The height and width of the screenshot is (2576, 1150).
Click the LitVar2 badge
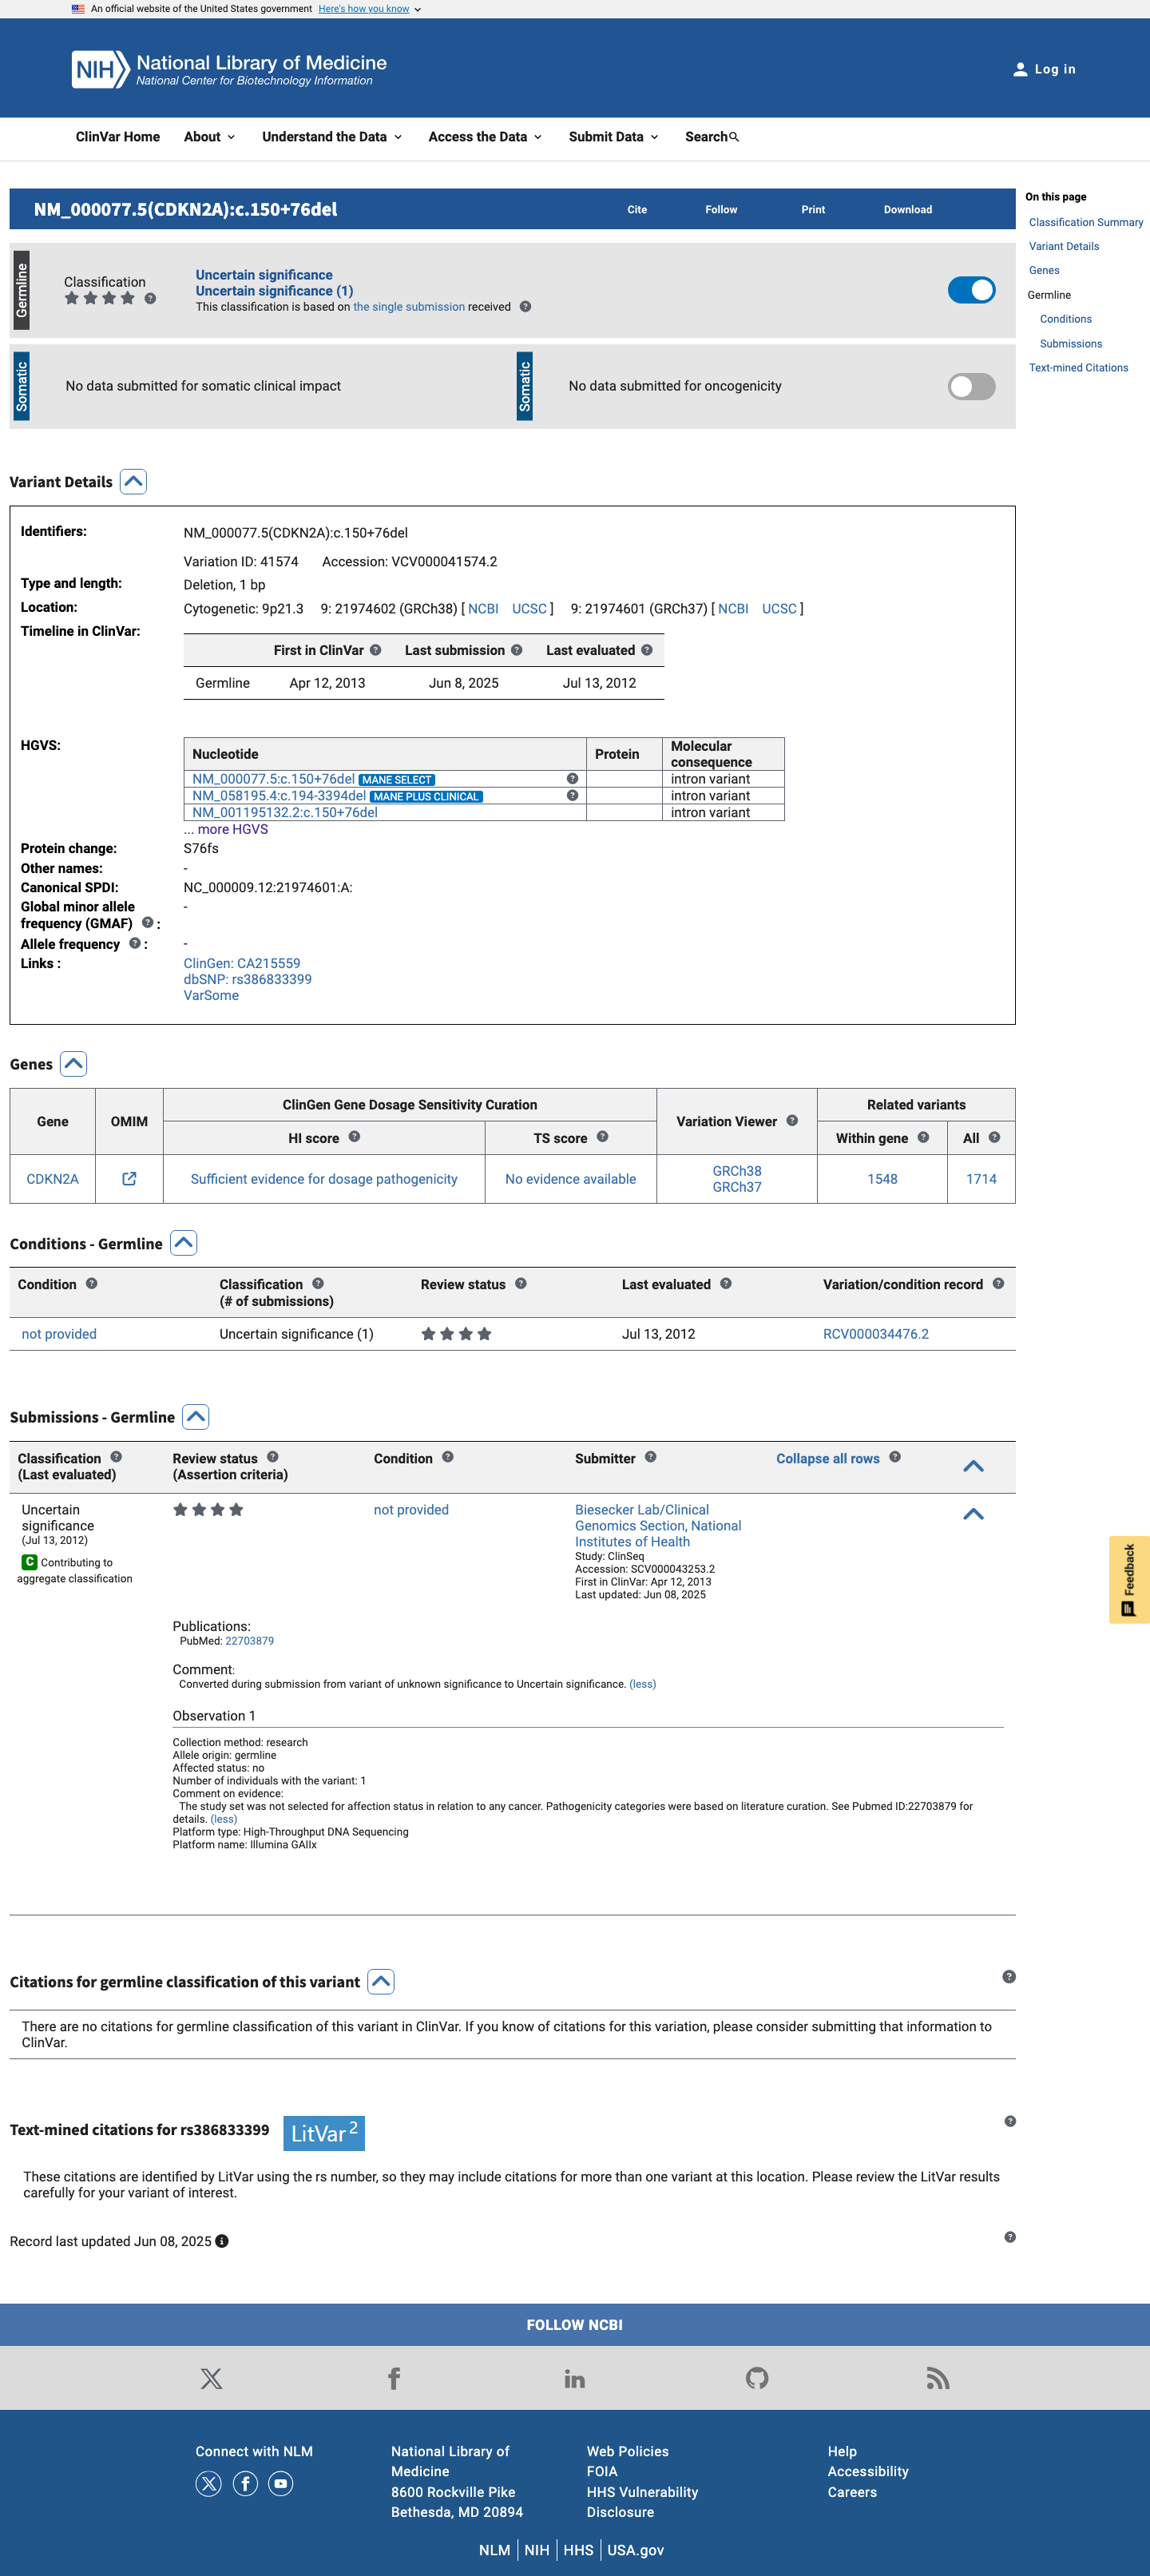point(324,2133)
